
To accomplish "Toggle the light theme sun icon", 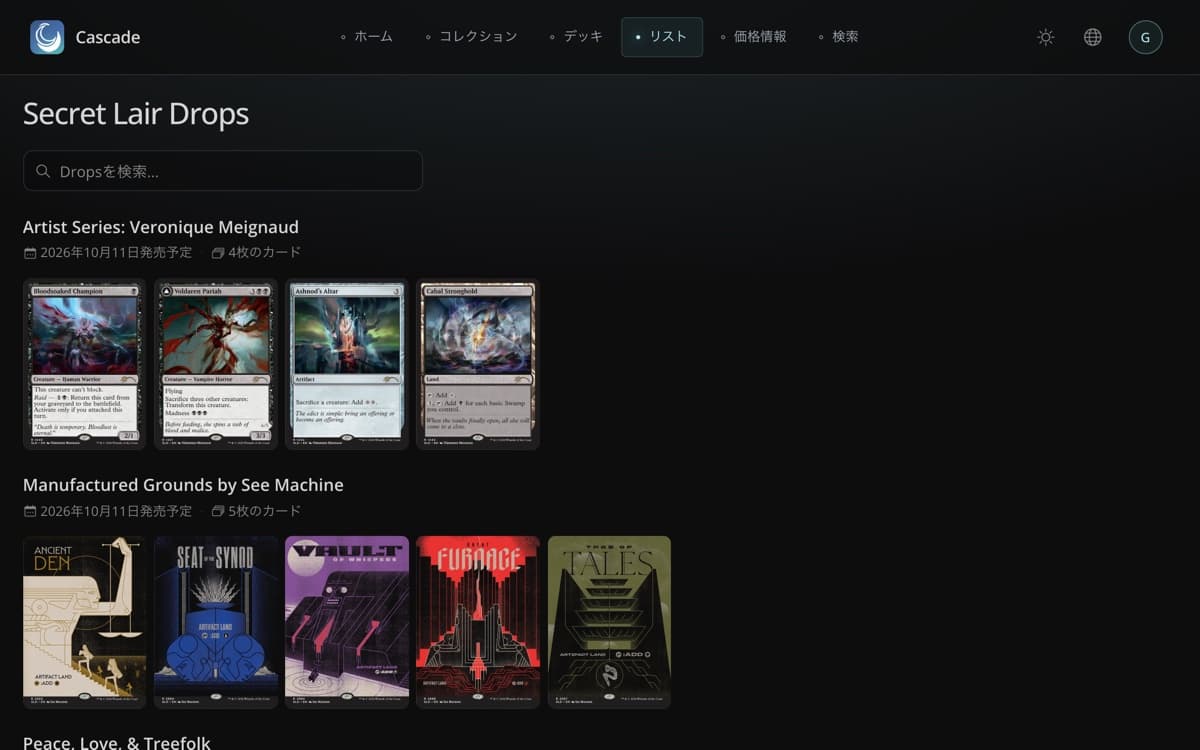I will 1046,37.
